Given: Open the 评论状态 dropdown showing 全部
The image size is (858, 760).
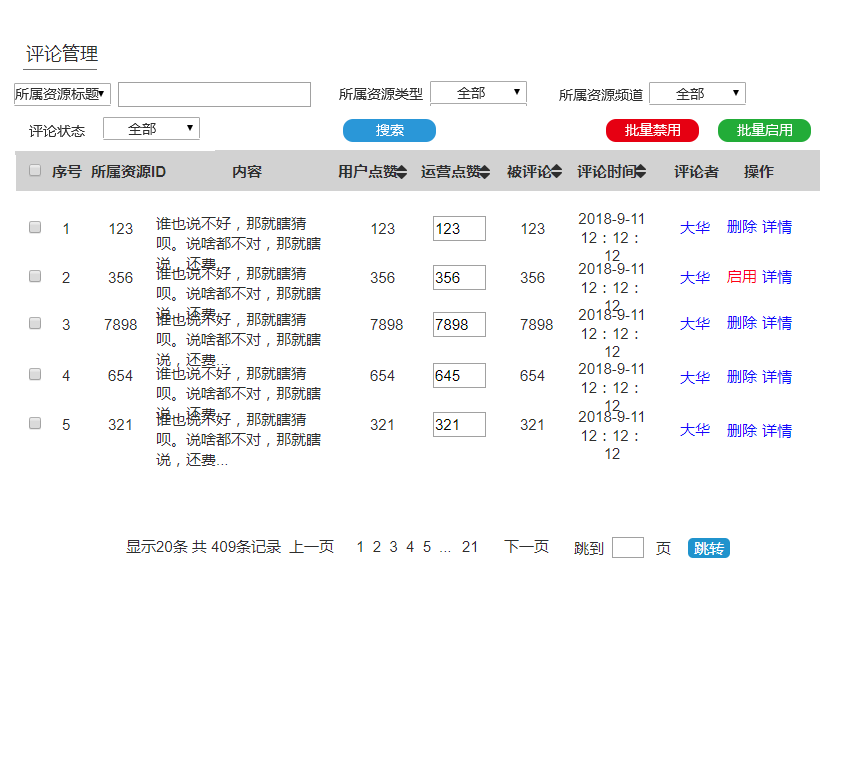Looking at the screenshot, I should point(151,128).
